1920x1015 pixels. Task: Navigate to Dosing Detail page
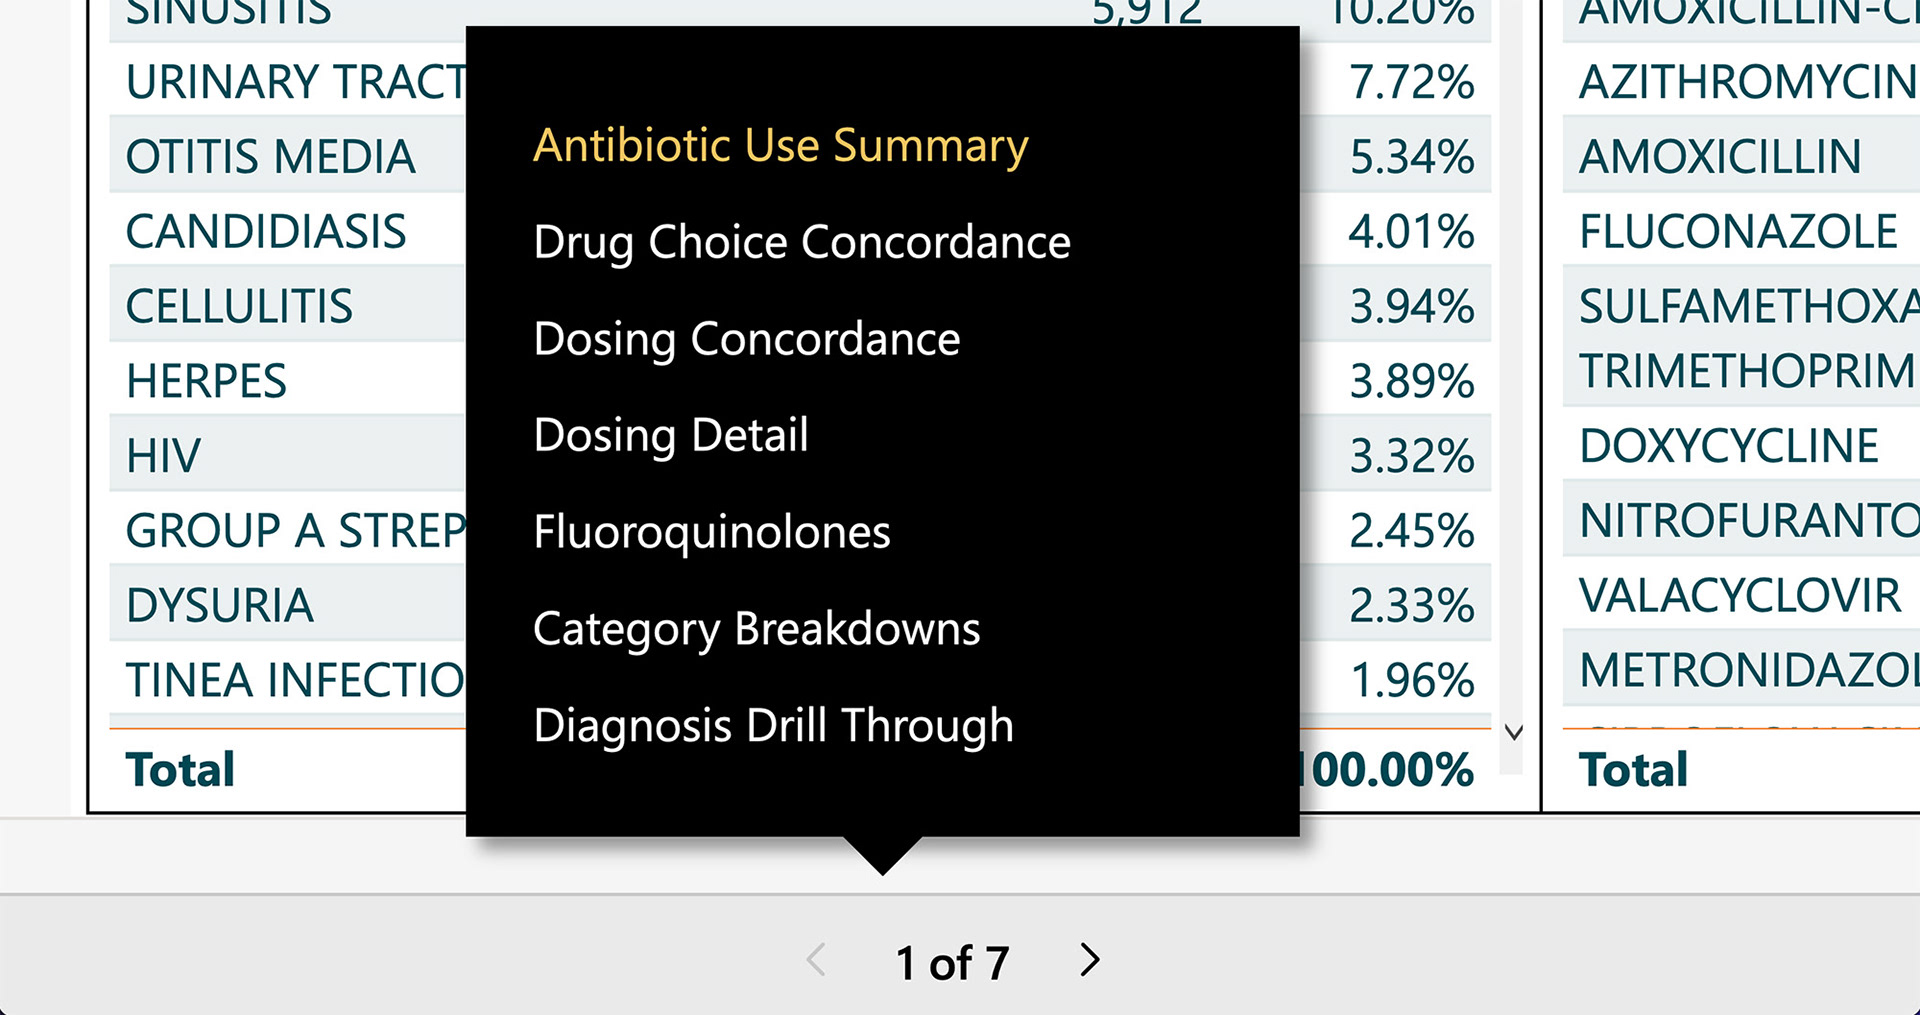(671, 436)
